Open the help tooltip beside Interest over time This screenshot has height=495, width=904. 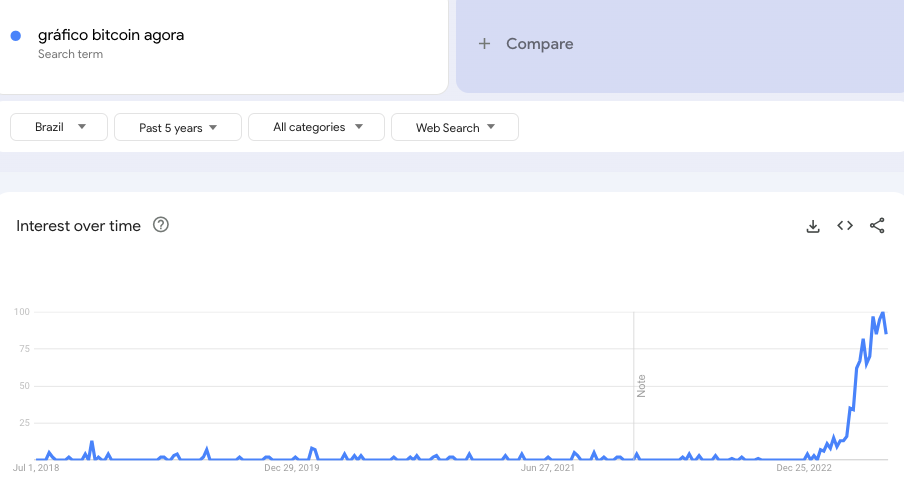tap(160, 225)
